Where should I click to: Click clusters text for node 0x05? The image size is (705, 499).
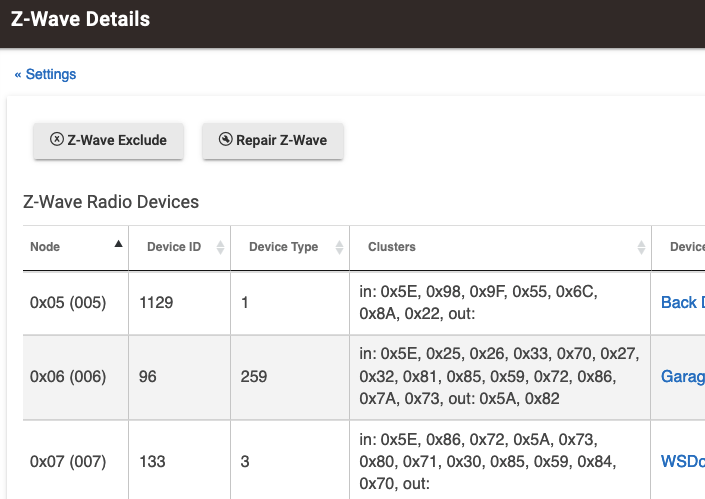point(478,303)
